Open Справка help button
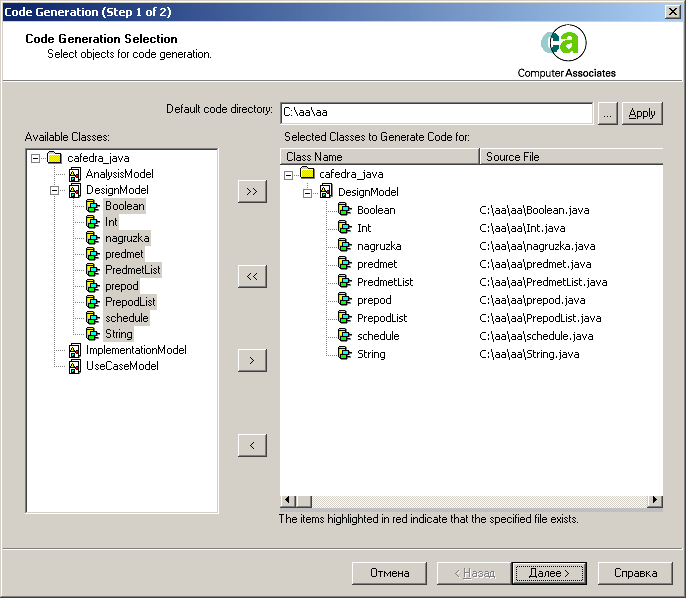686x598 pixels. [635, 573]
